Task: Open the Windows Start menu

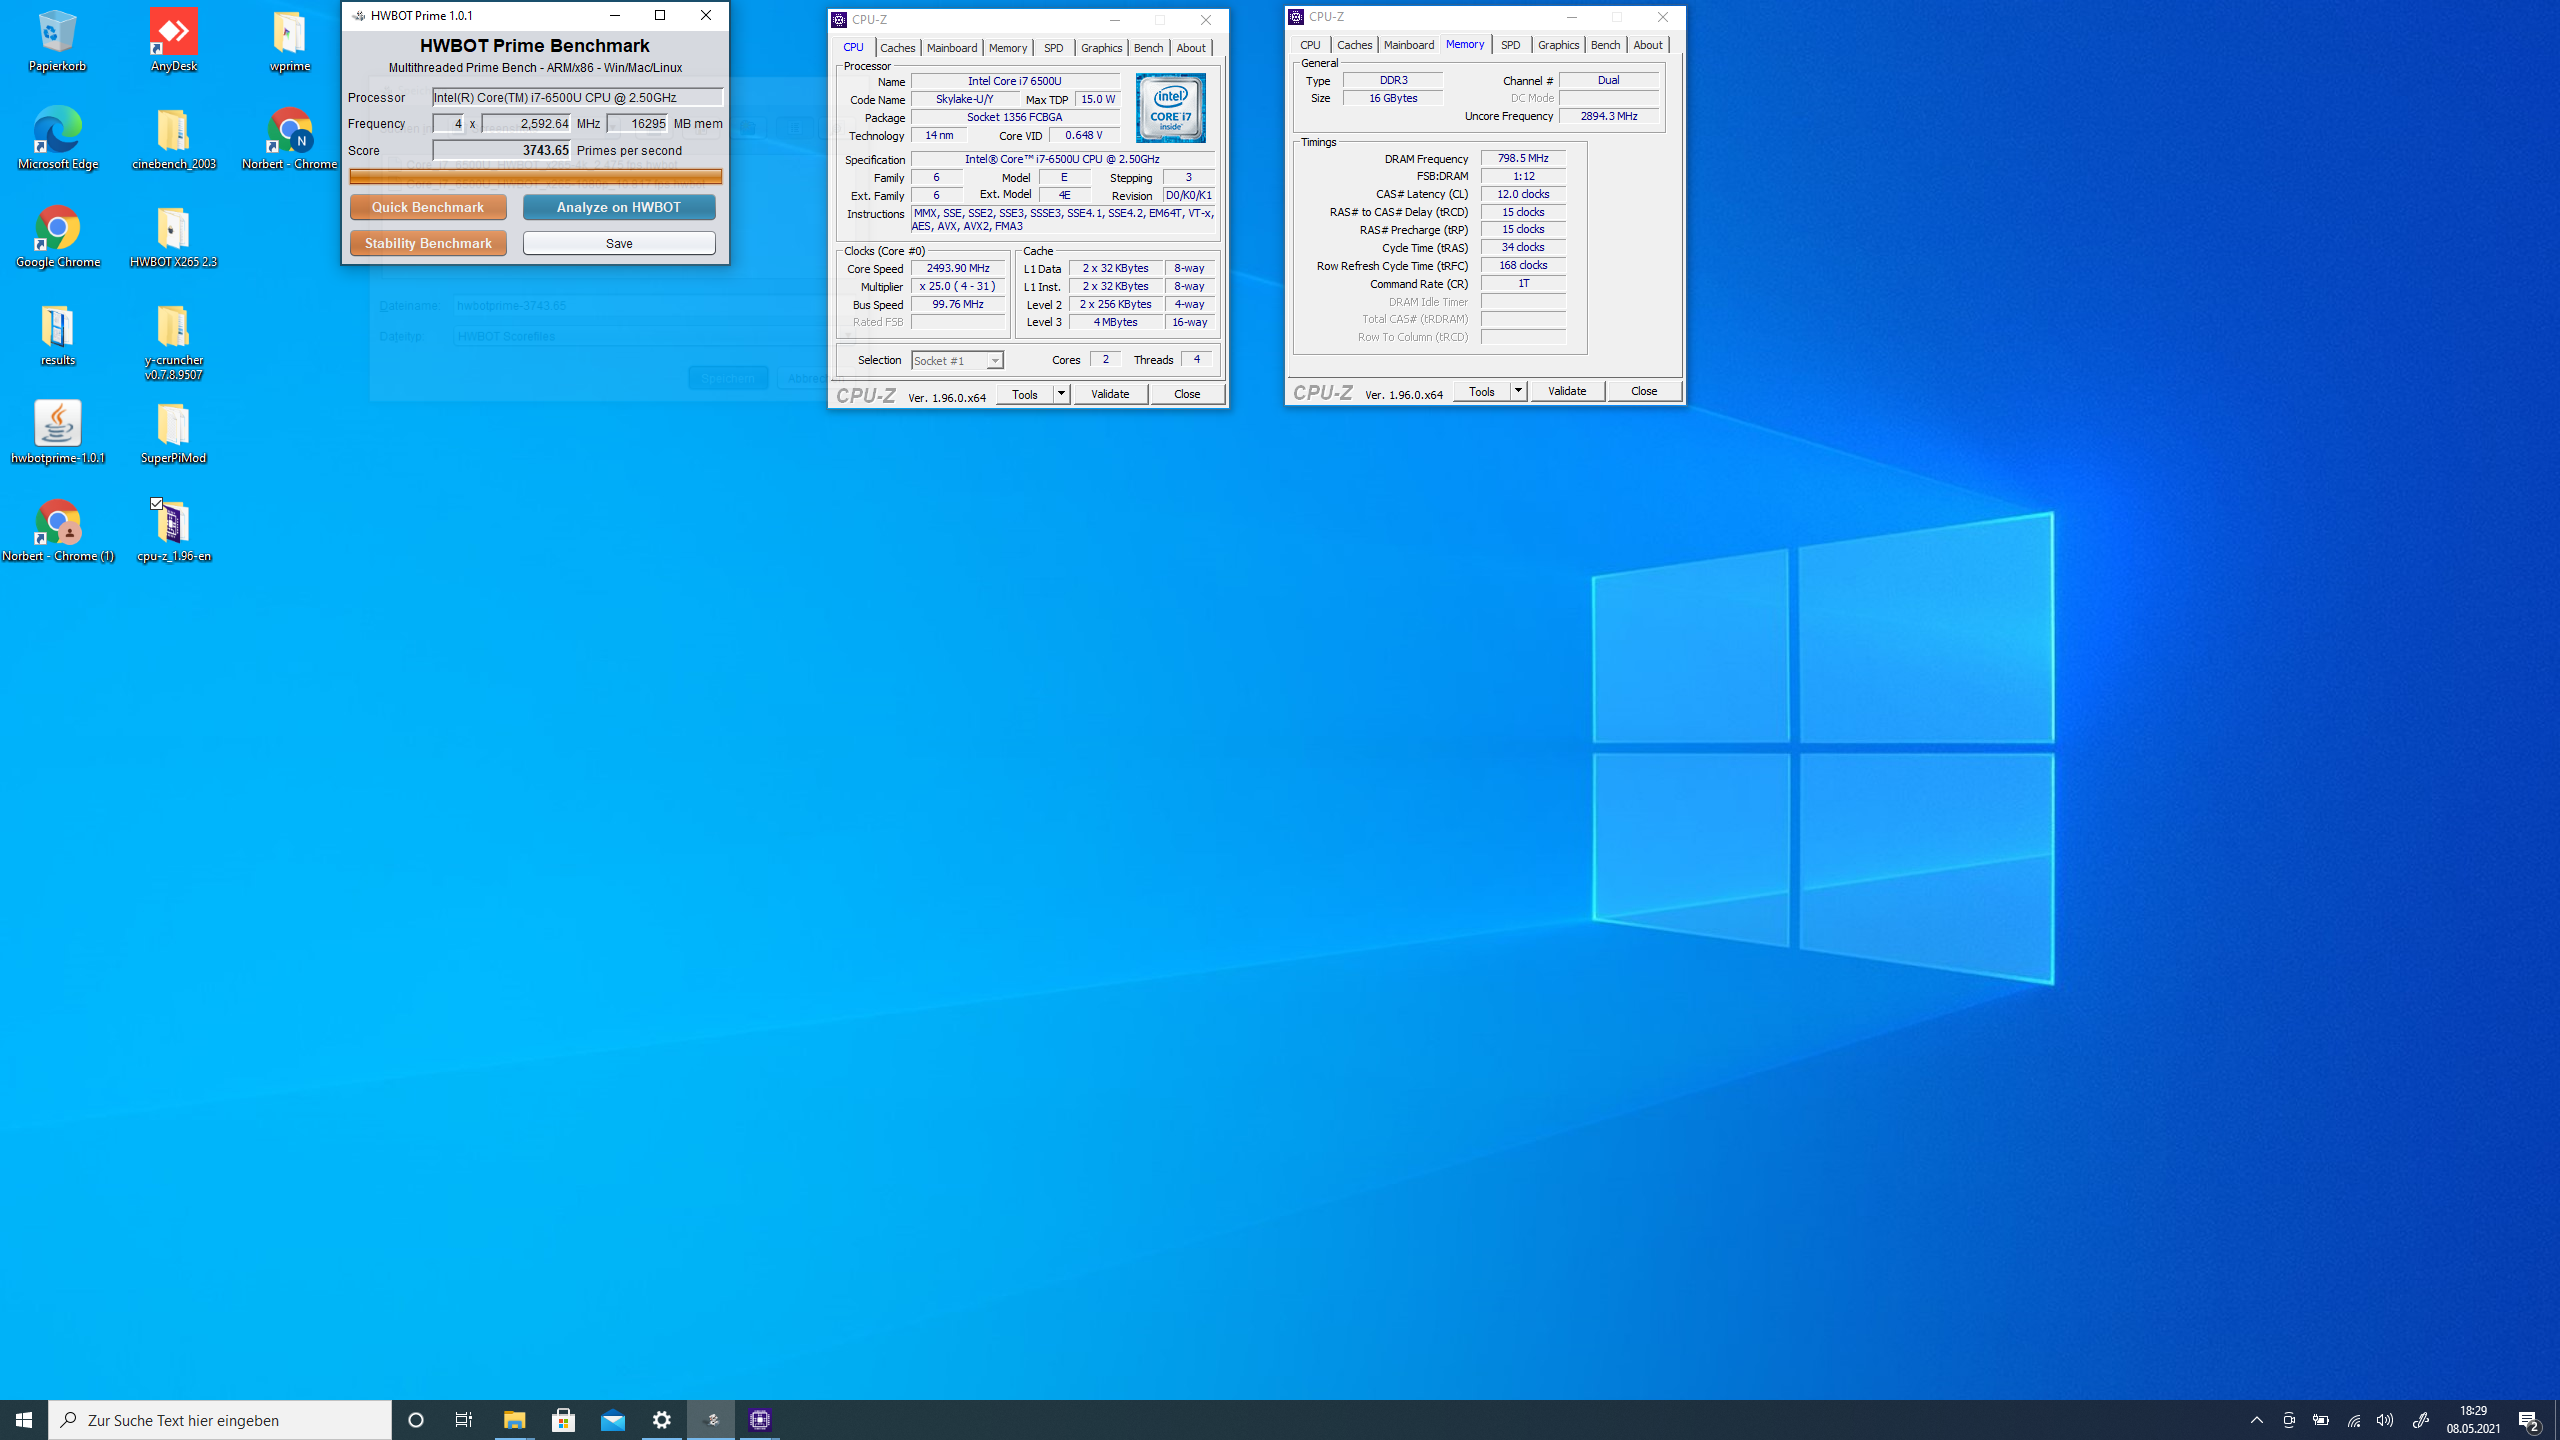Action: (x=24, y=1420)
